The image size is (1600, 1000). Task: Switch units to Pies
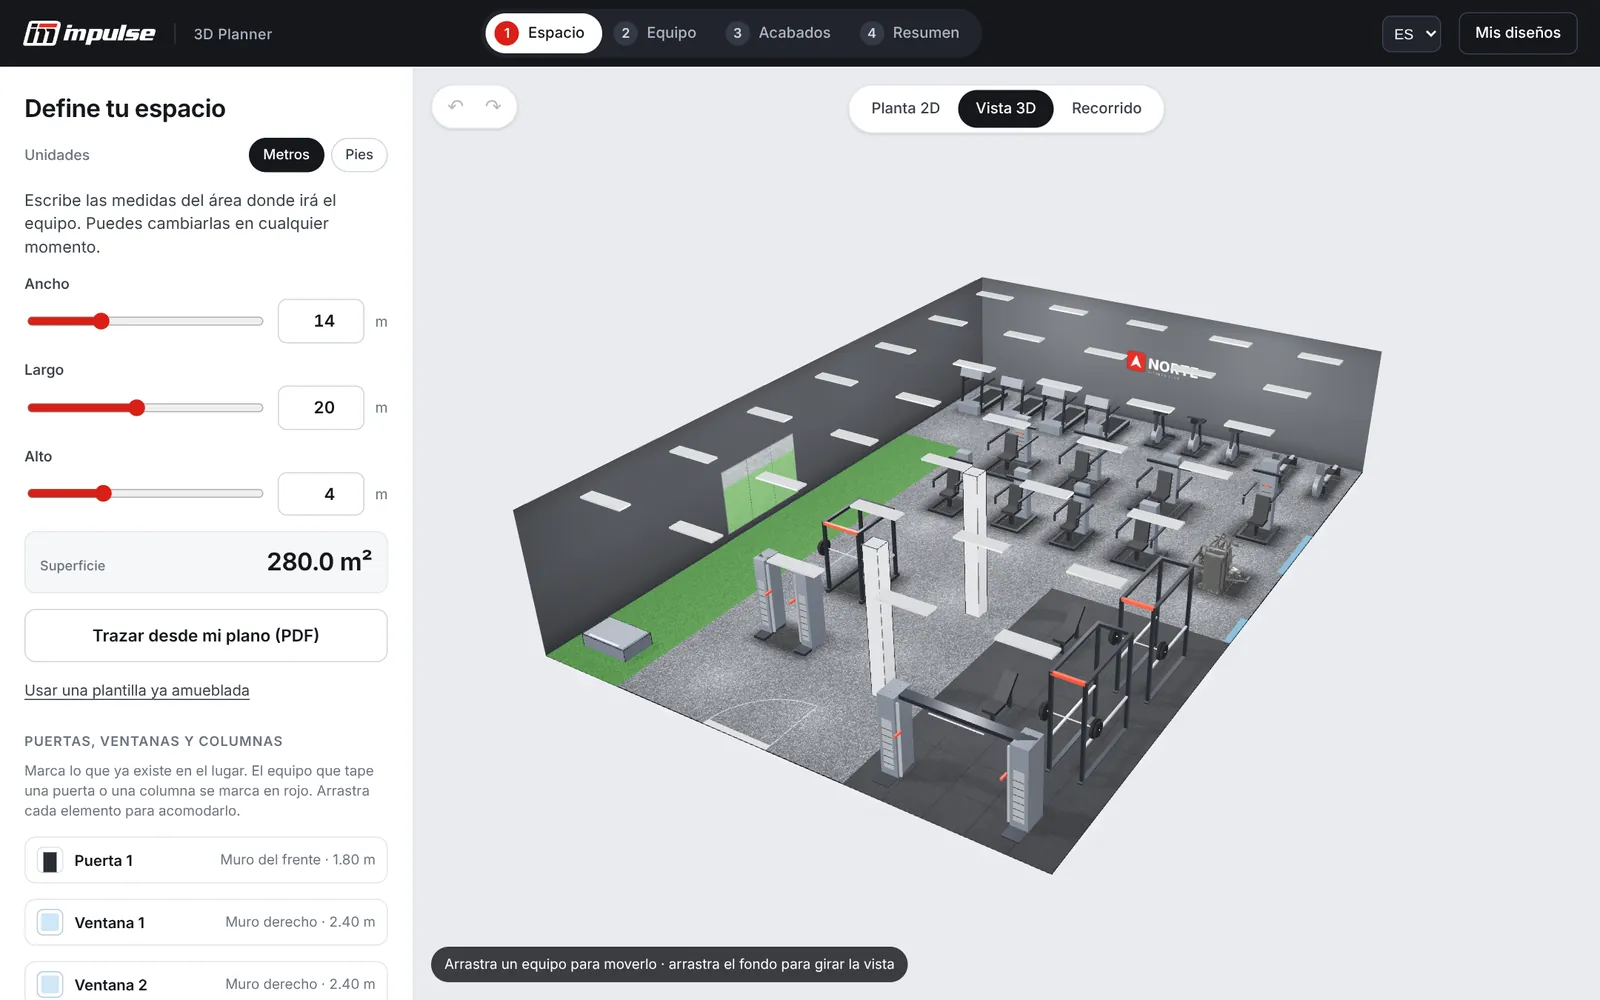pos(359,155)
